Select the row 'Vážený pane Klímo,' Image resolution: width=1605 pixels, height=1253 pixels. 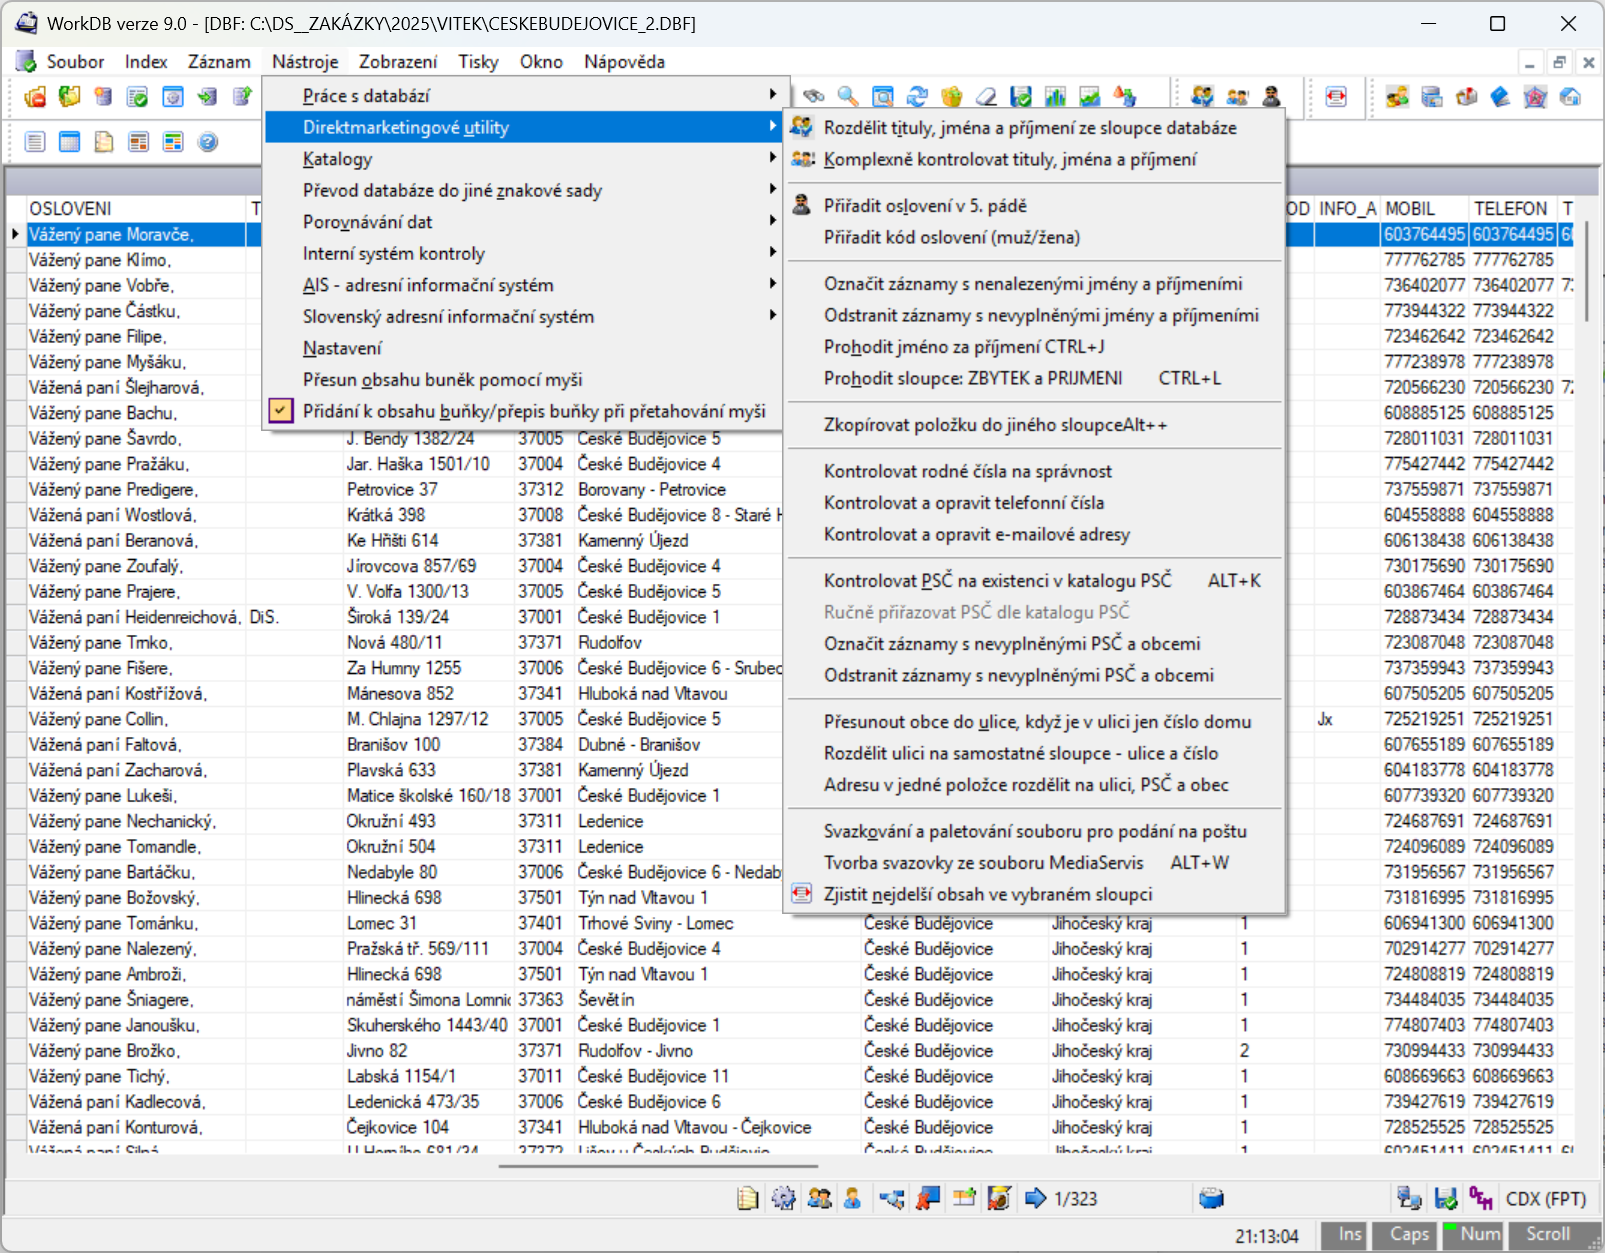pyautogui.click(x=136, y=259)
